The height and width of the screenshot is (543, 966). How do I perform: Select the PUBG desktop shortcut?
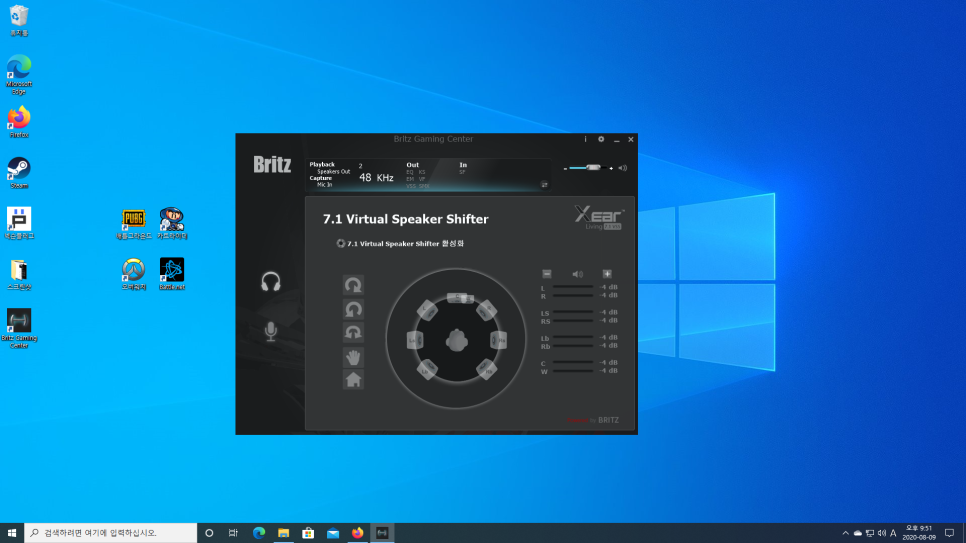pyautogui.click(x=134, y=224)
